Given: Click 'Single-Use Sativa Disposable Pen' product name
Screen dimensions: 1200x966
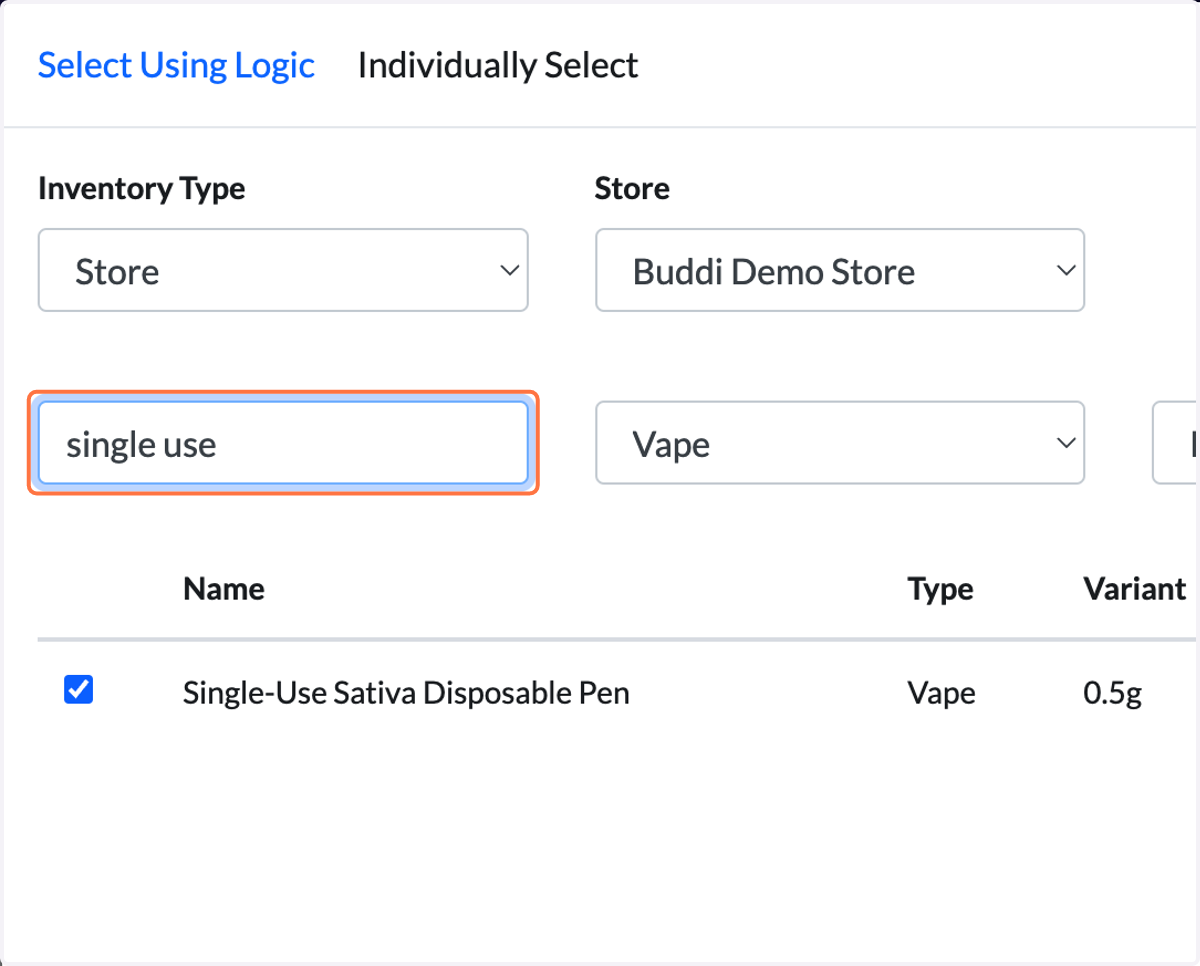Looking at the screenshot, I should tap(406, 692).
